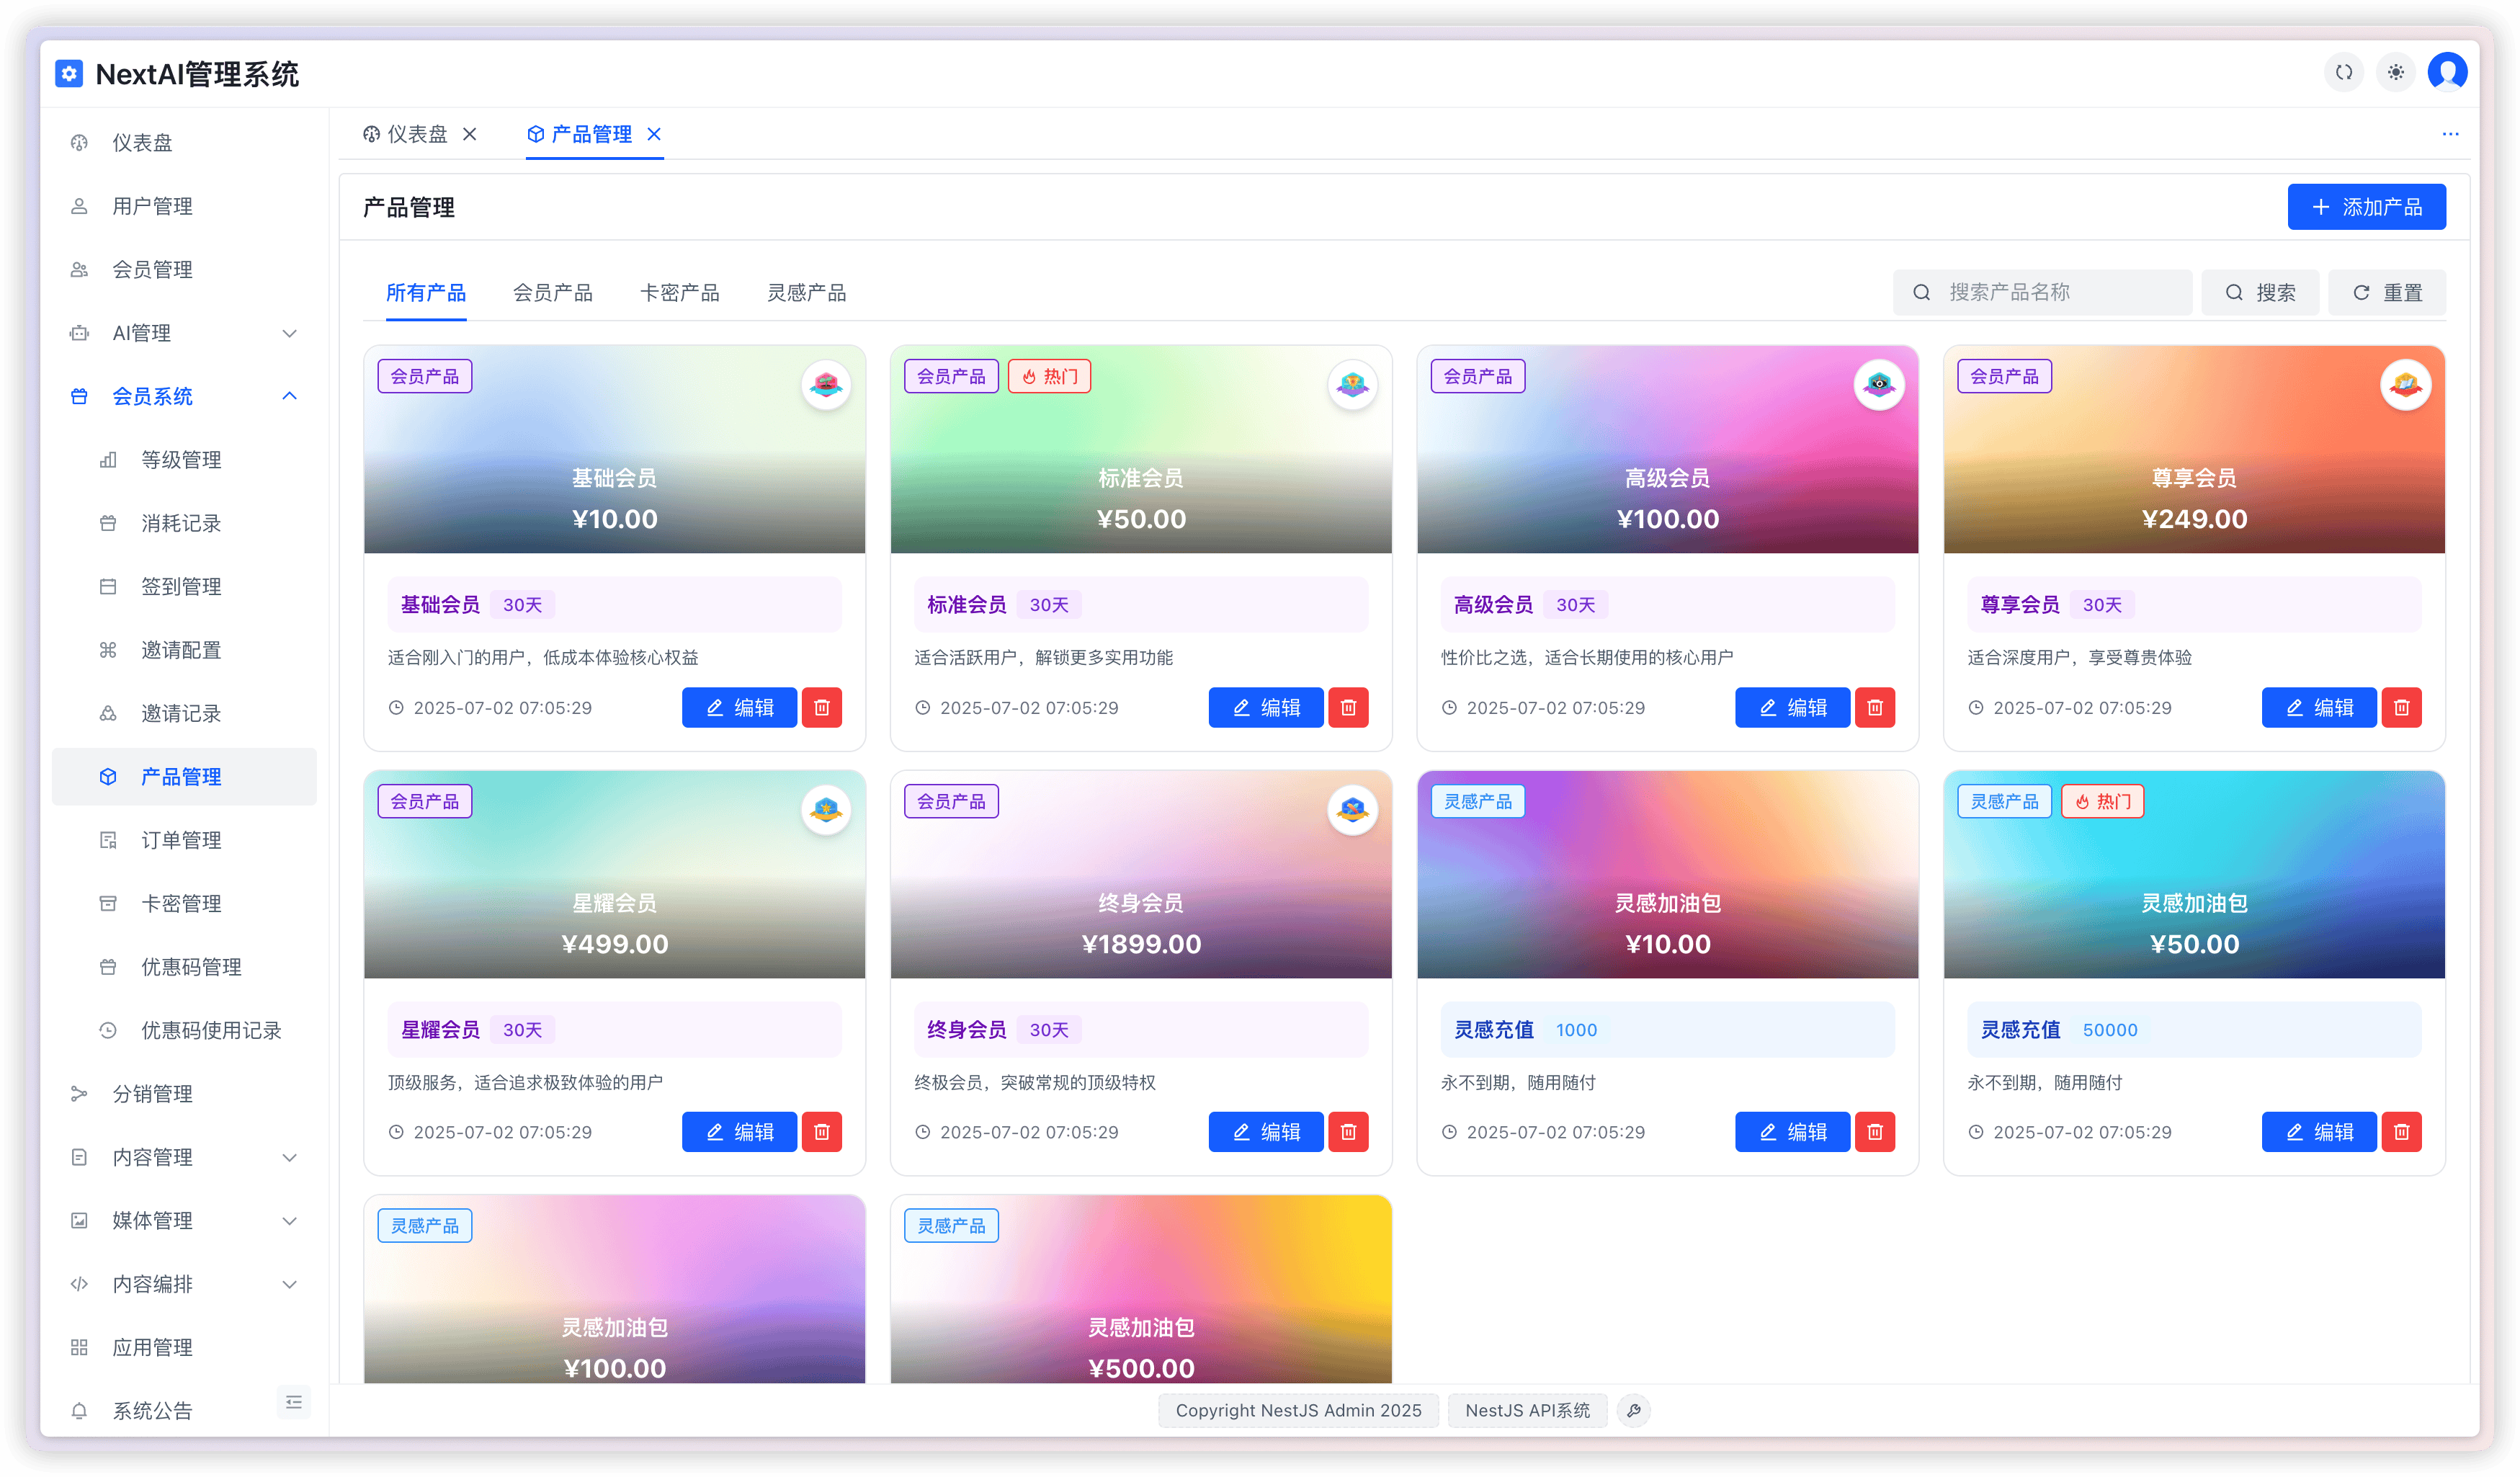Viewport: 2520px width, 1477px height.
Task: Open 等级管理 submenu item
Action: [x=184, y=460]
